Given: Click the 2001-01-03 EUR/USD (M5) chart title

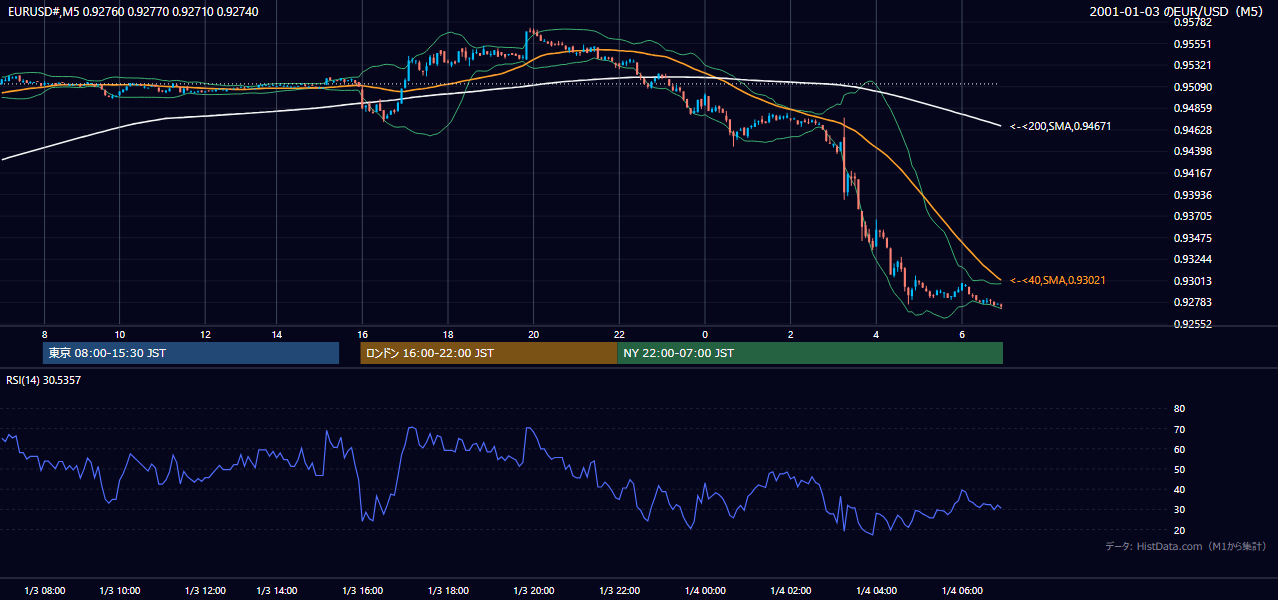Looking at the screenshot, I should tap(1177, 11).
